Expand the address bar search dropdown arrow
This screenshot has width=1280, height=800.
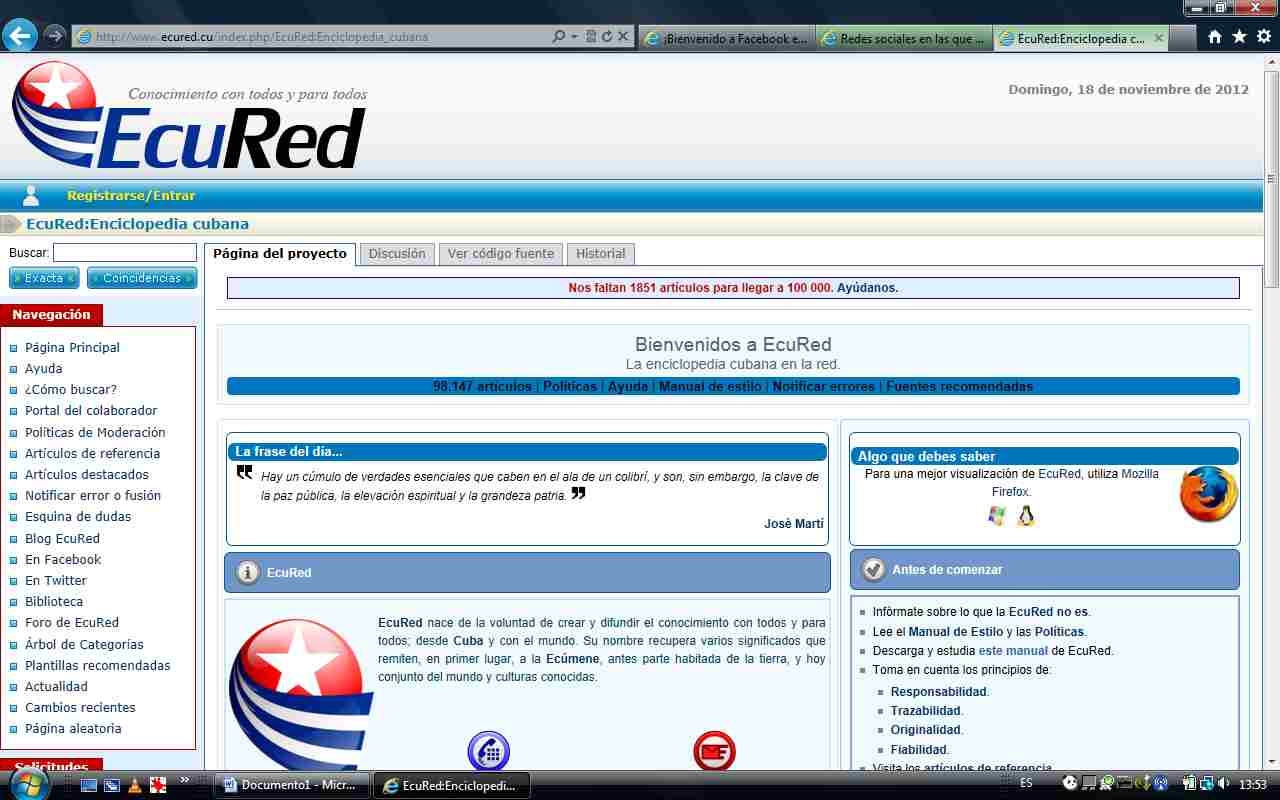(x=574, y=37)
